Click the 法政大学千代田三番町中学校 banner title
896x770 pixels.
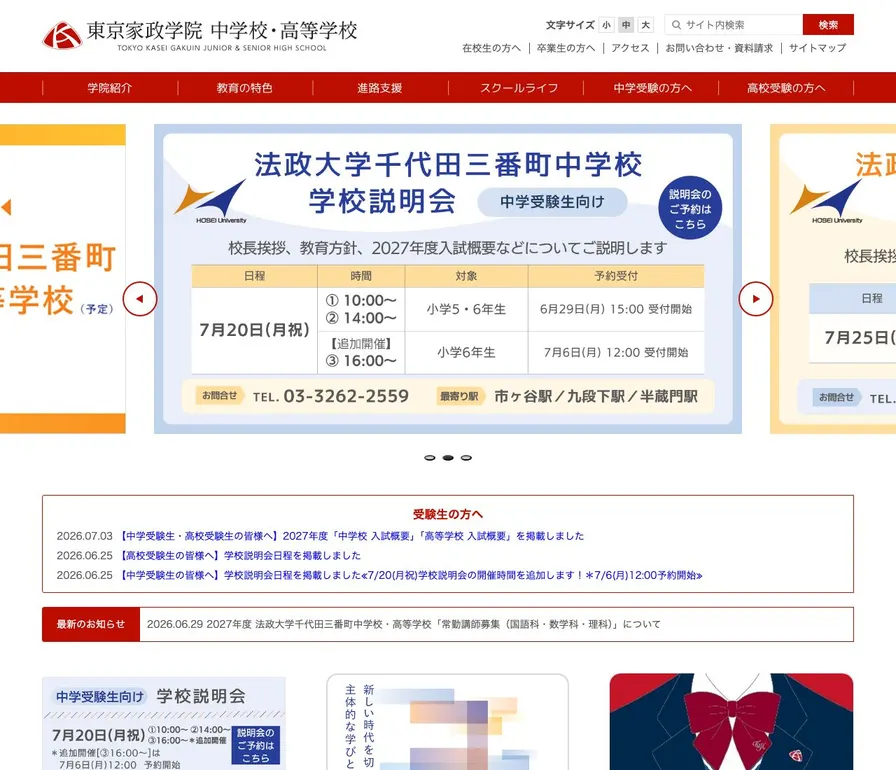point(448,165)
